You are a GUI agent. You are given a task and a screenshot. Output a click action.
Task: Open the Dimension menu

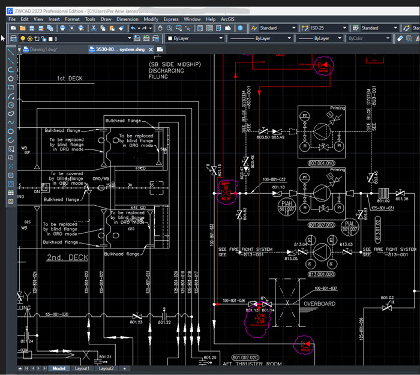point(127,19)
